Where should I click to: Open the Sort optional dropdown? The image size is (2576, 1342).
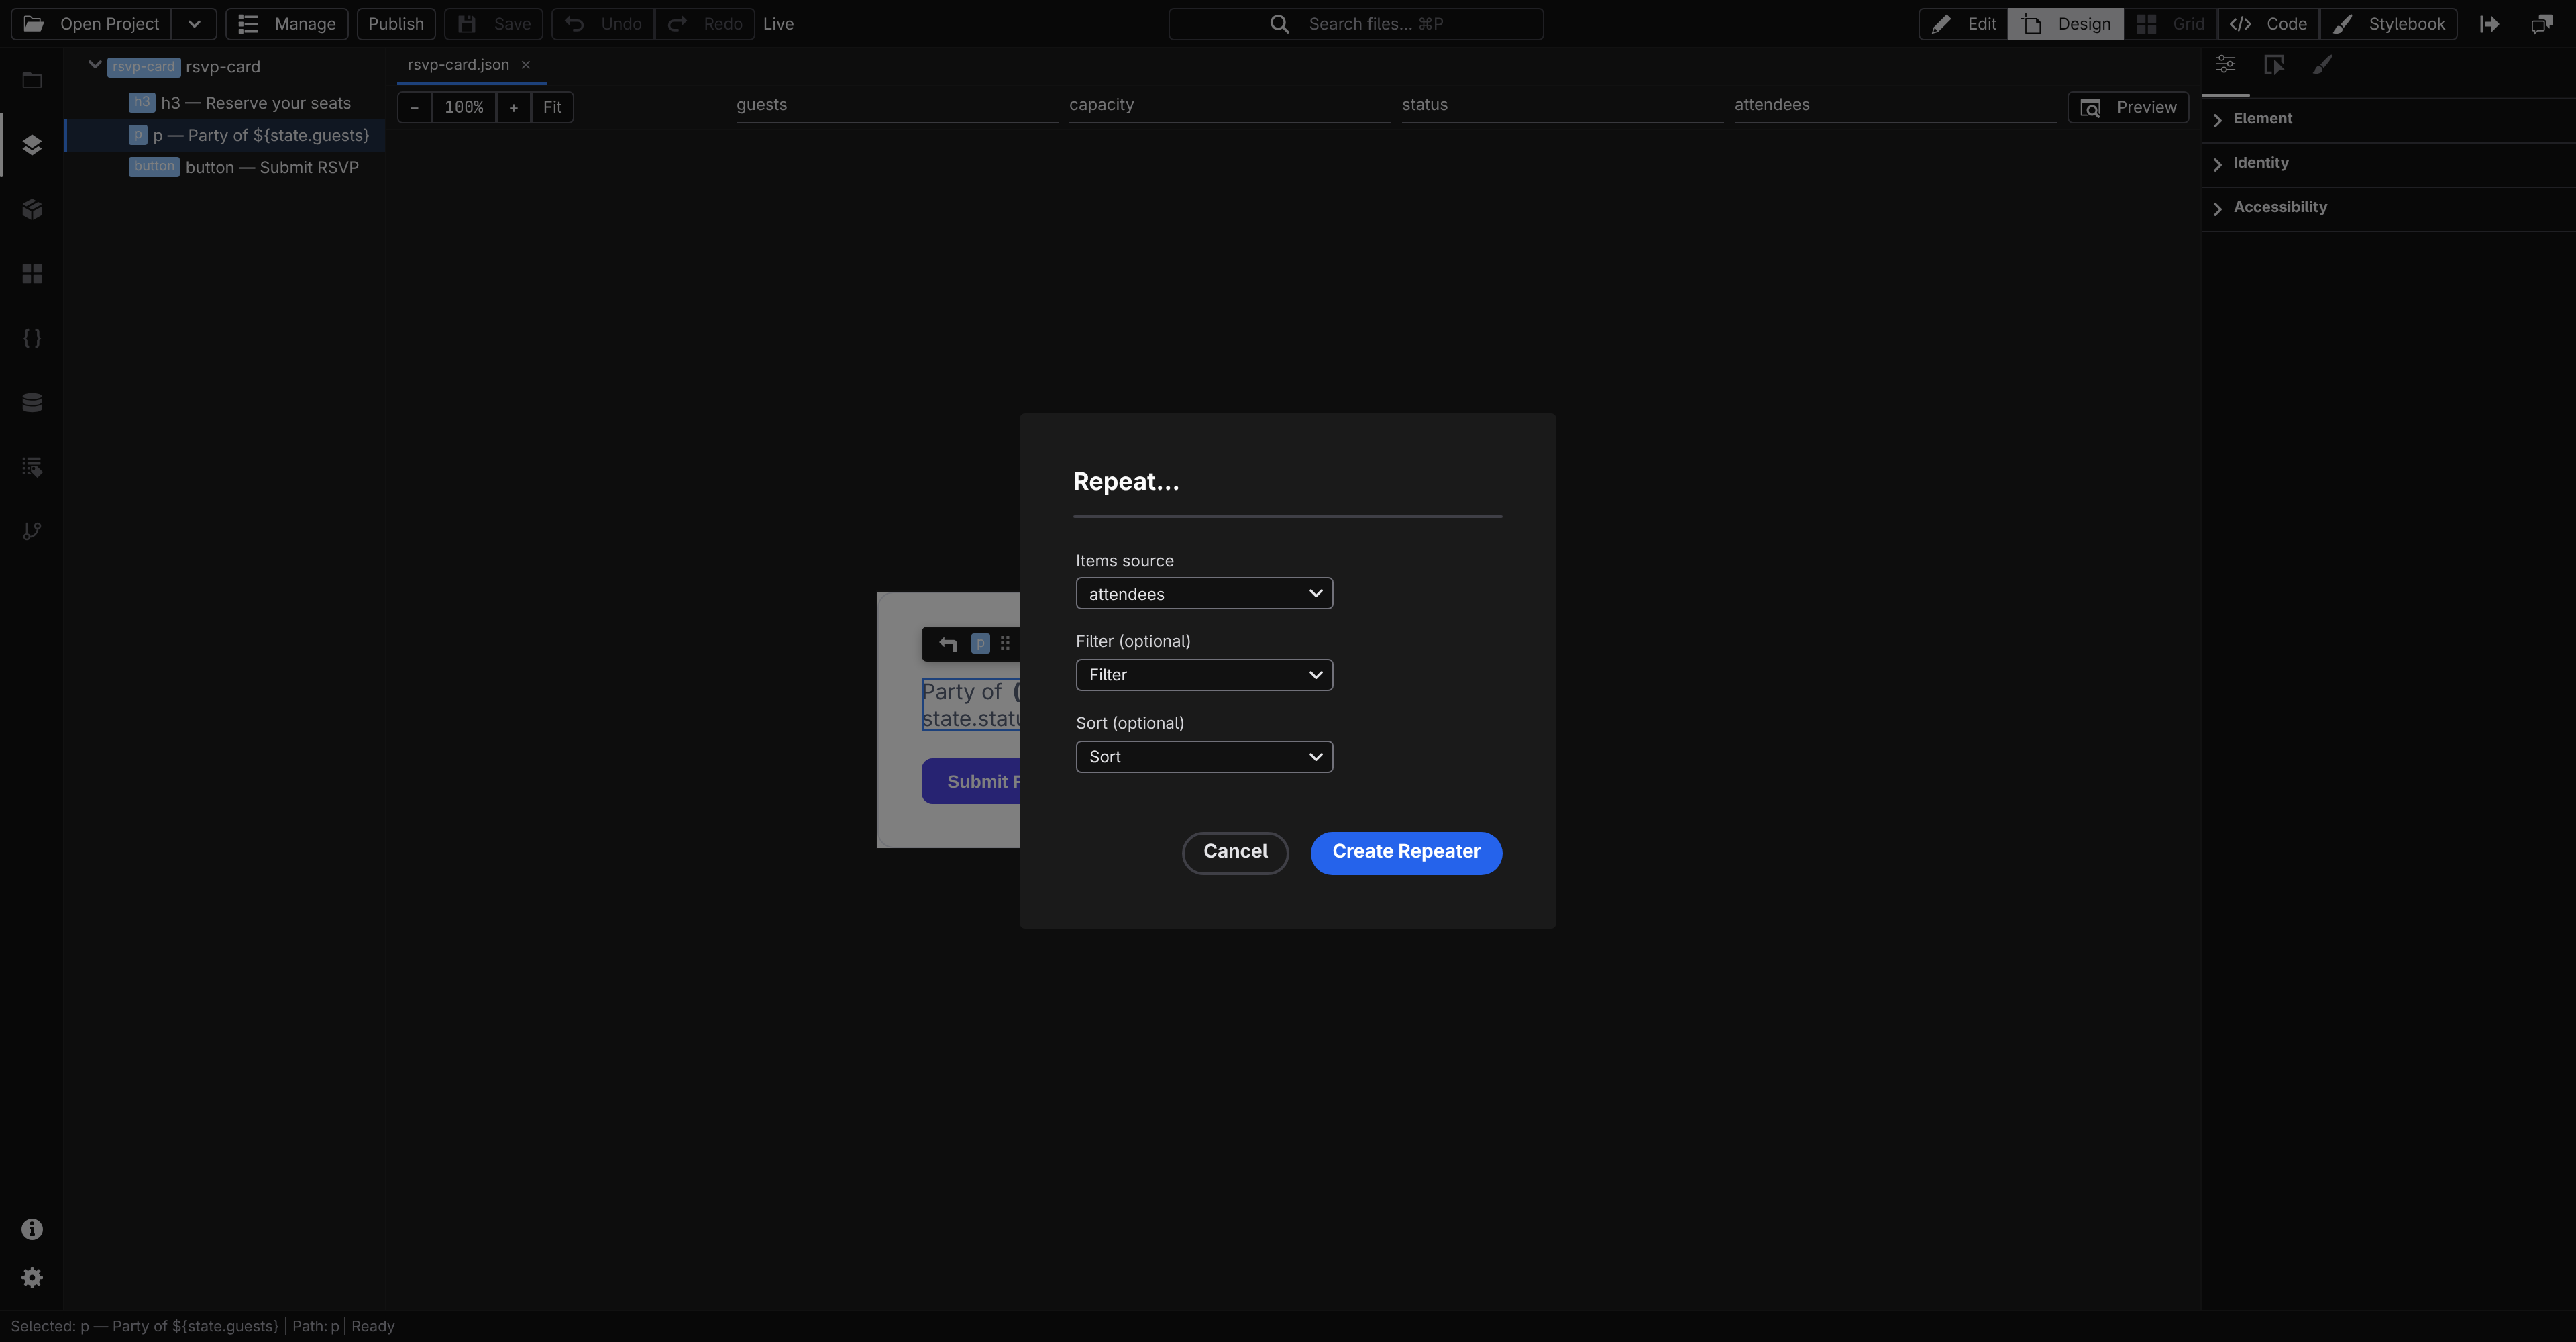tap(1204, 757)
